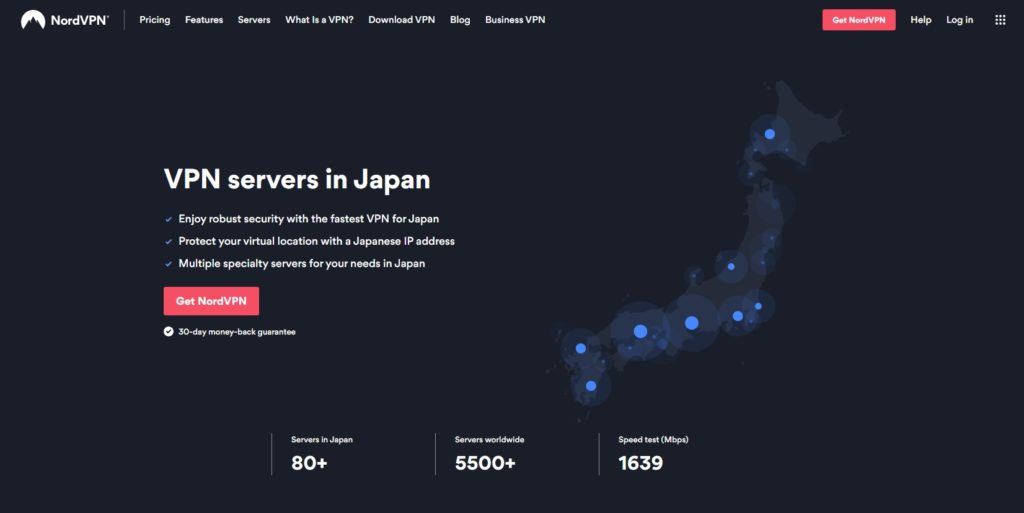Click 'Protect your virtual location' bullet text

[x=317, y=241]
